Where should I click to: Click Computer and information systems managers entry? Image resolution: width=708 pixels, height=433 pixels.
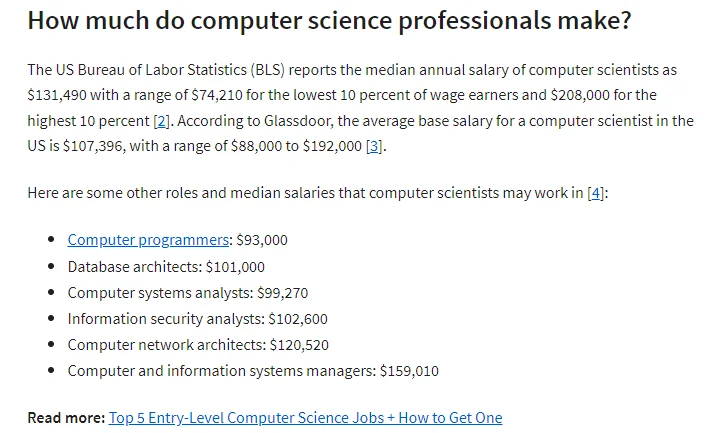(222, 371)
